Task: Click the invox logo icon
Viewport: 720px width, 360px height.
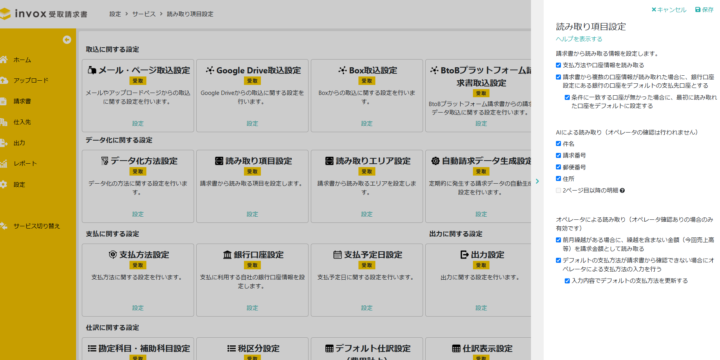Action: pyautogui.click(x=4, y=14)
